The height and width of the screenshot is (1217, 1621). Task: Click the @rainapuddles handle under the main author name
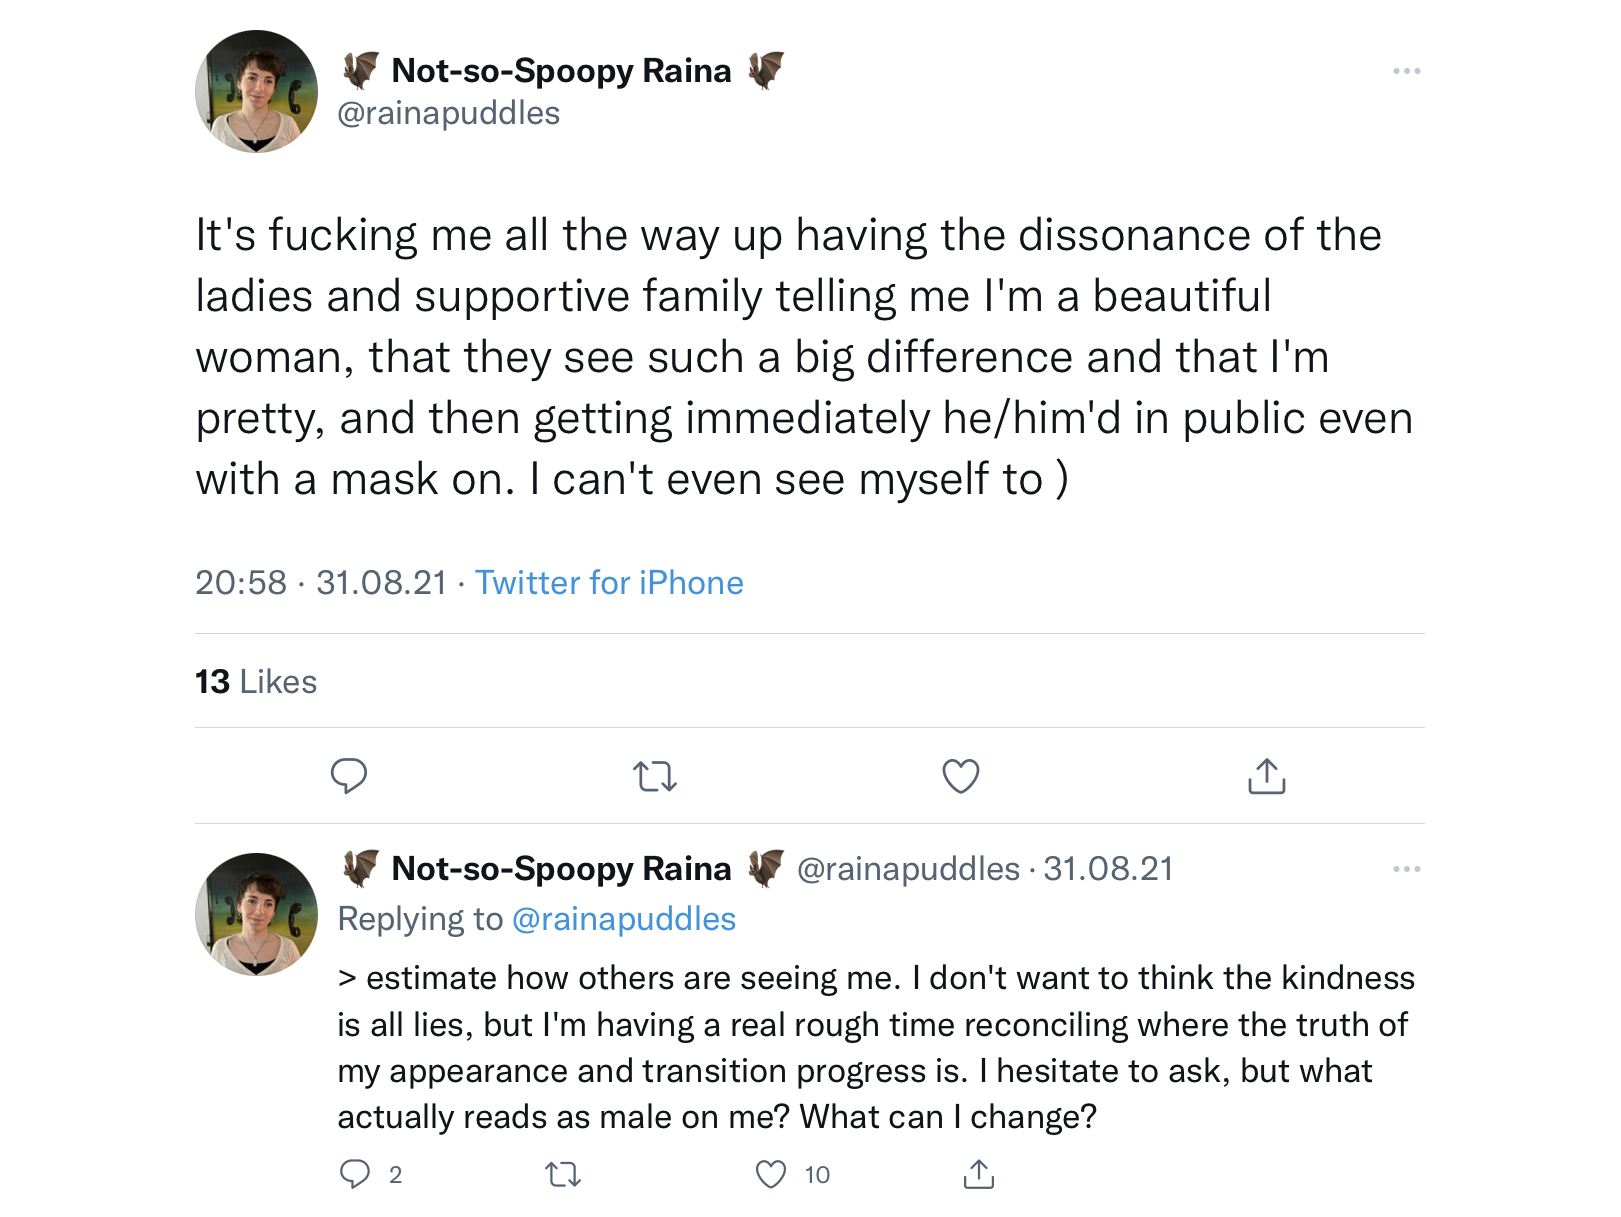(x=449, y=113)
